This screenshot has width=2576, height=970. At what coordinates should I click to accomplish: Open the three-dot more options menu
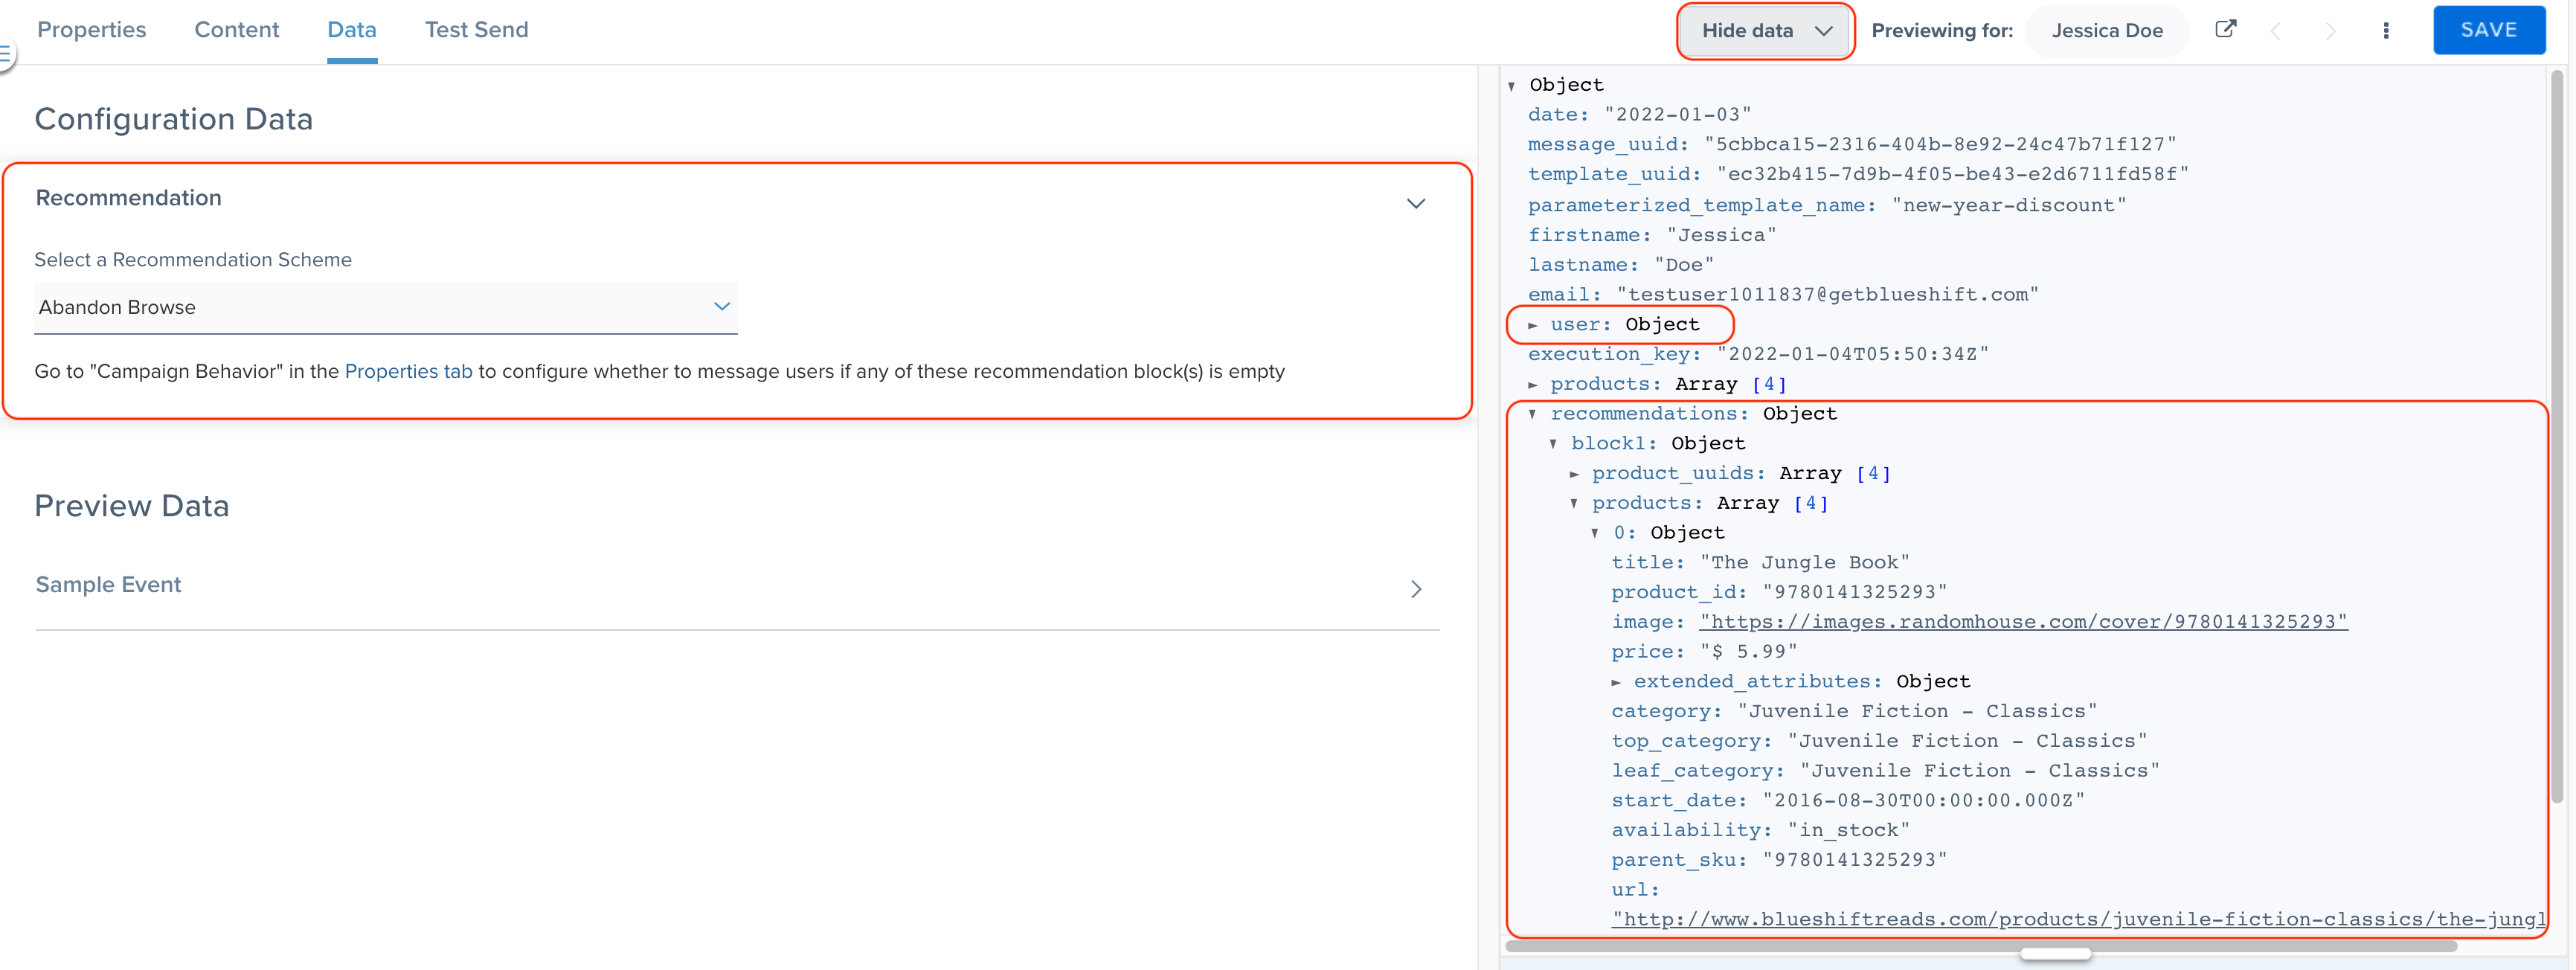click(2386, 31)
